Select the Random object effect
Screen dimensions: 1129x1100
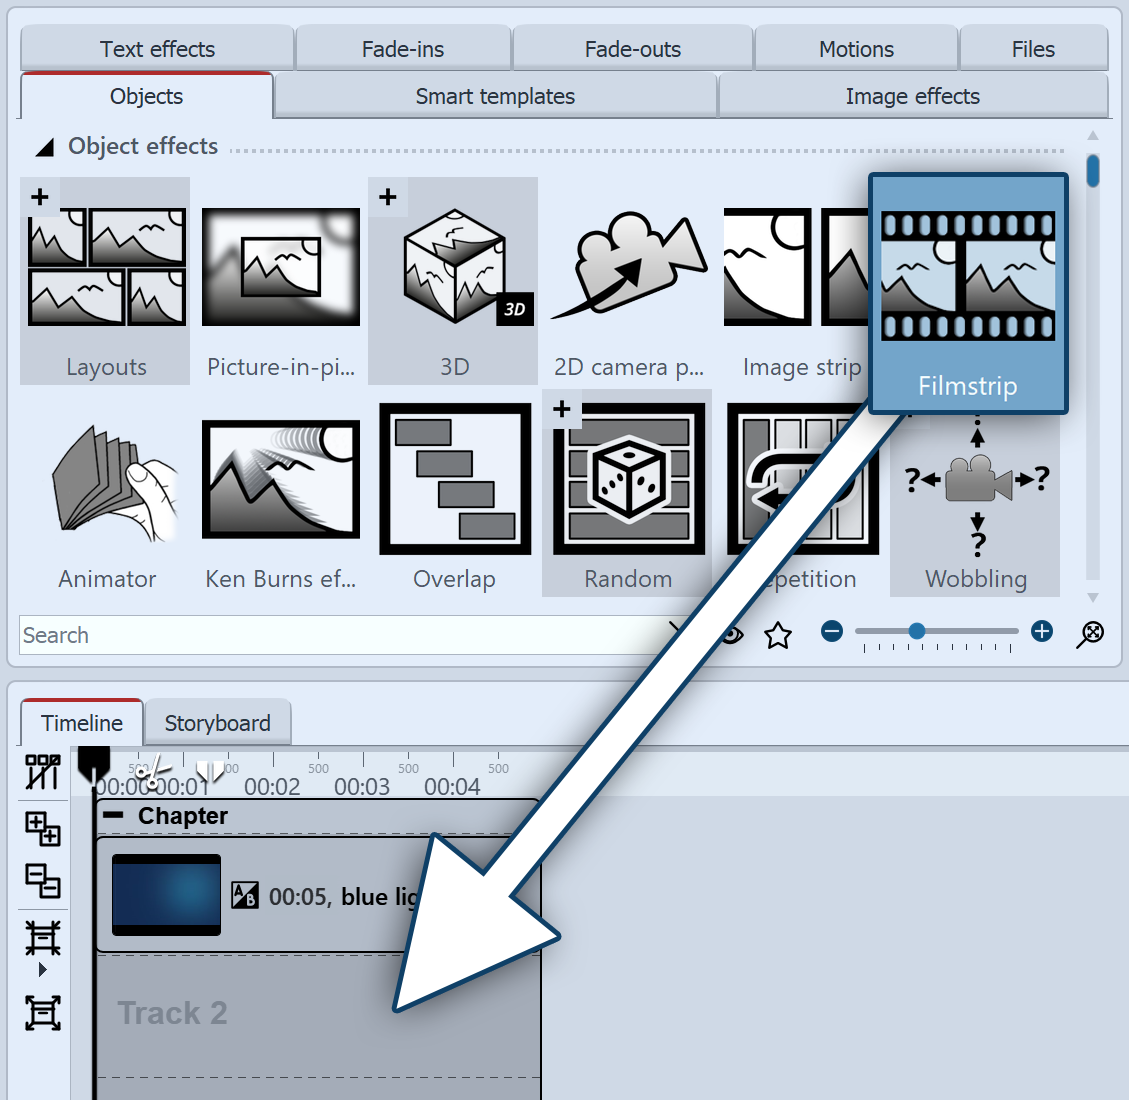(x=627, y=478)
